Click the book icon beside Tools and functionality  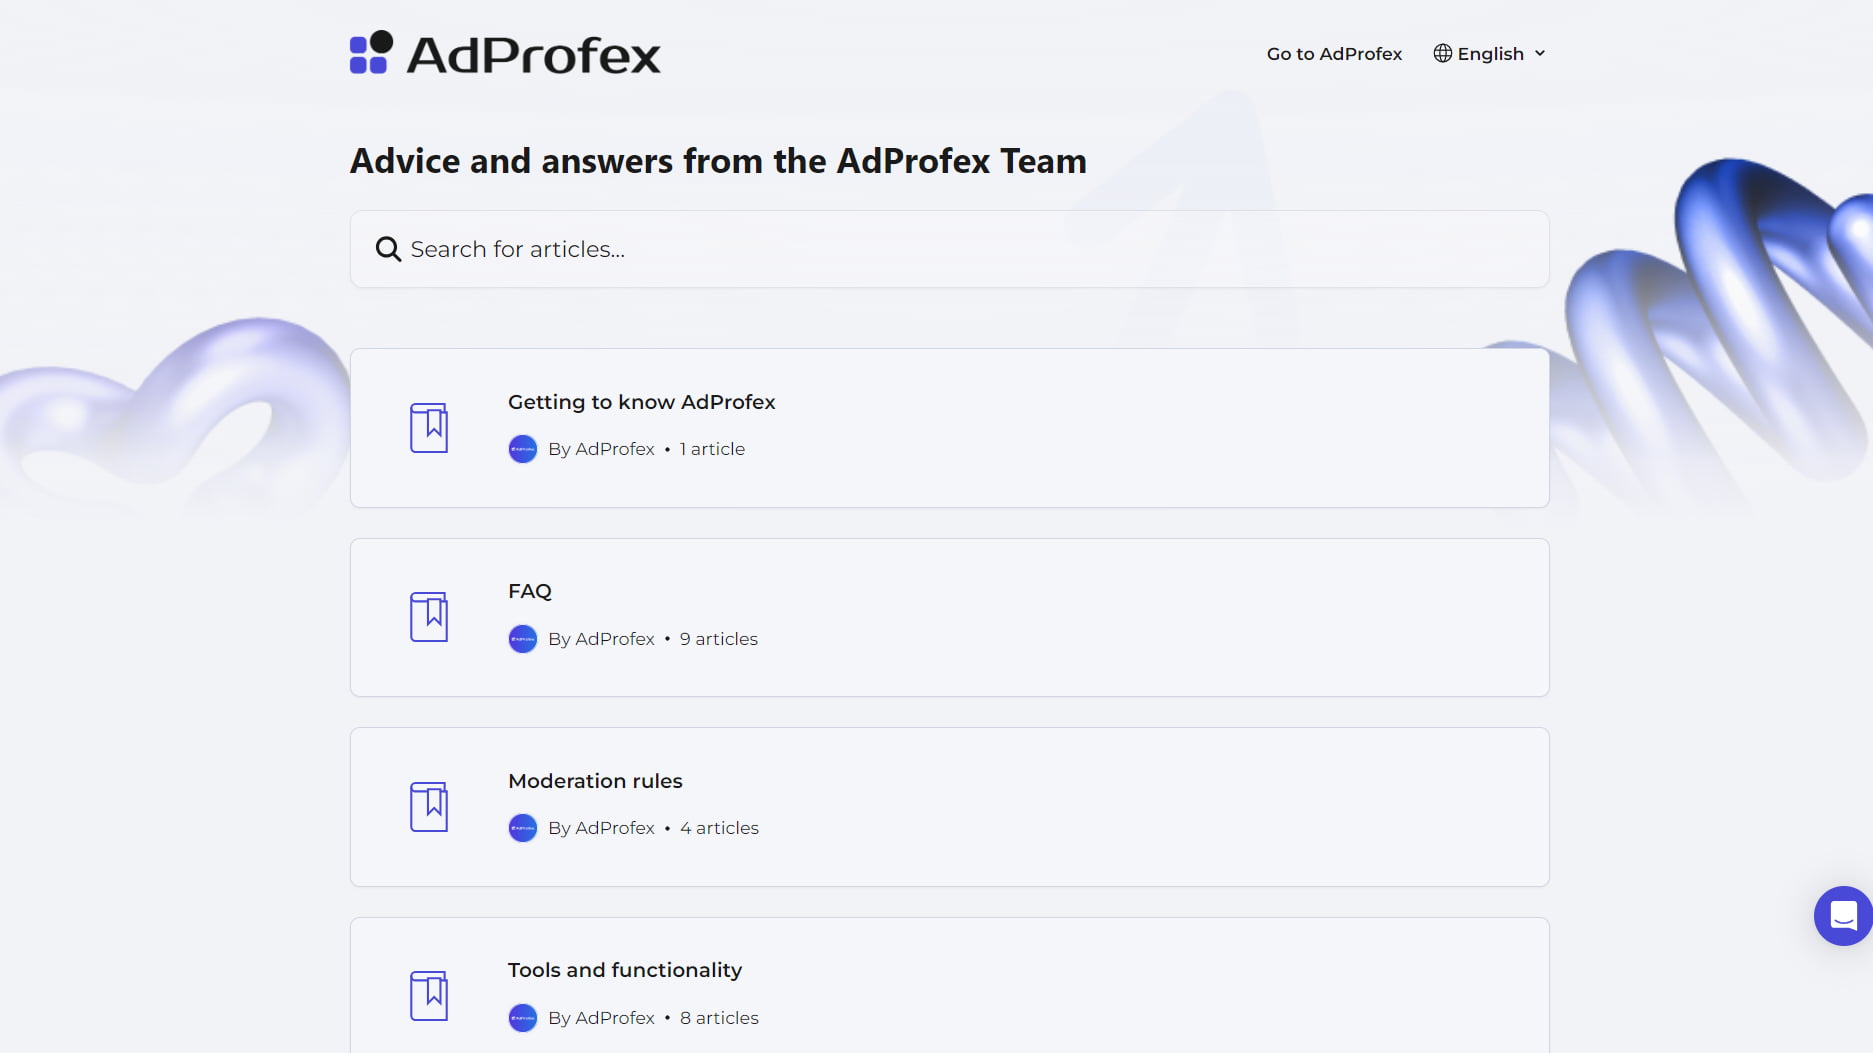[429, 996]
